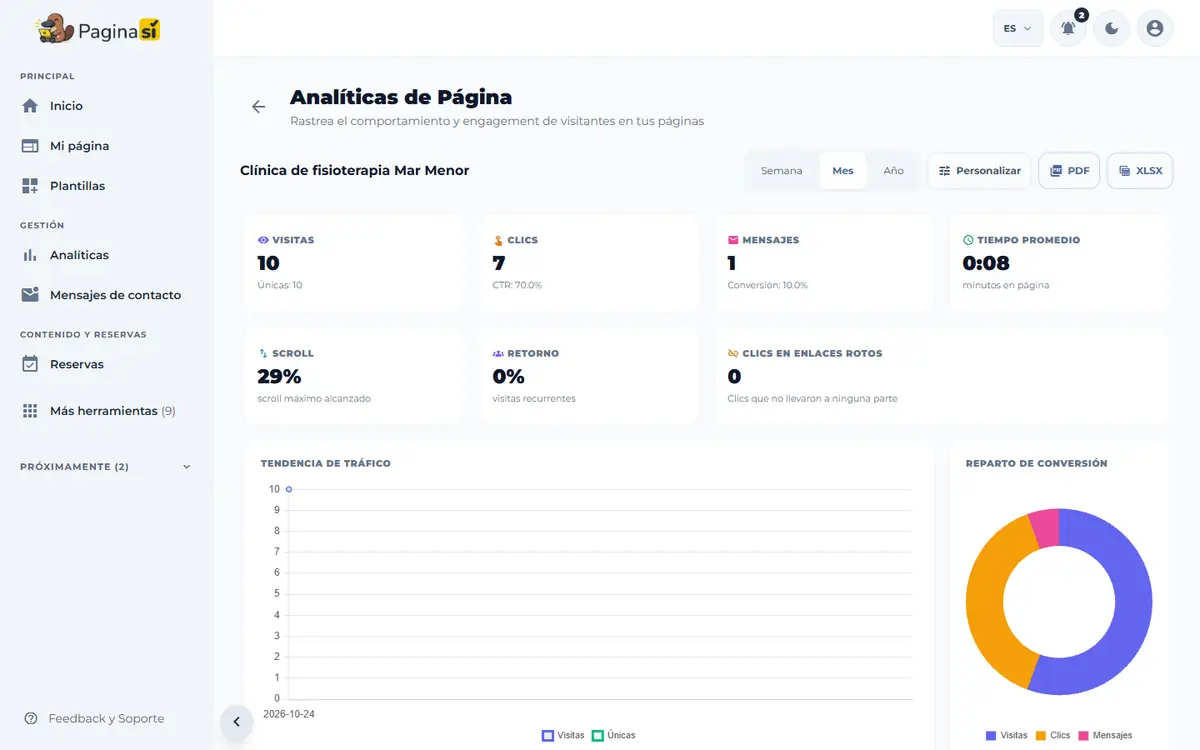Click the Analíticas de Página heading
The image size is (1200, 750).
pyautogui.click(x=401, y=97)
